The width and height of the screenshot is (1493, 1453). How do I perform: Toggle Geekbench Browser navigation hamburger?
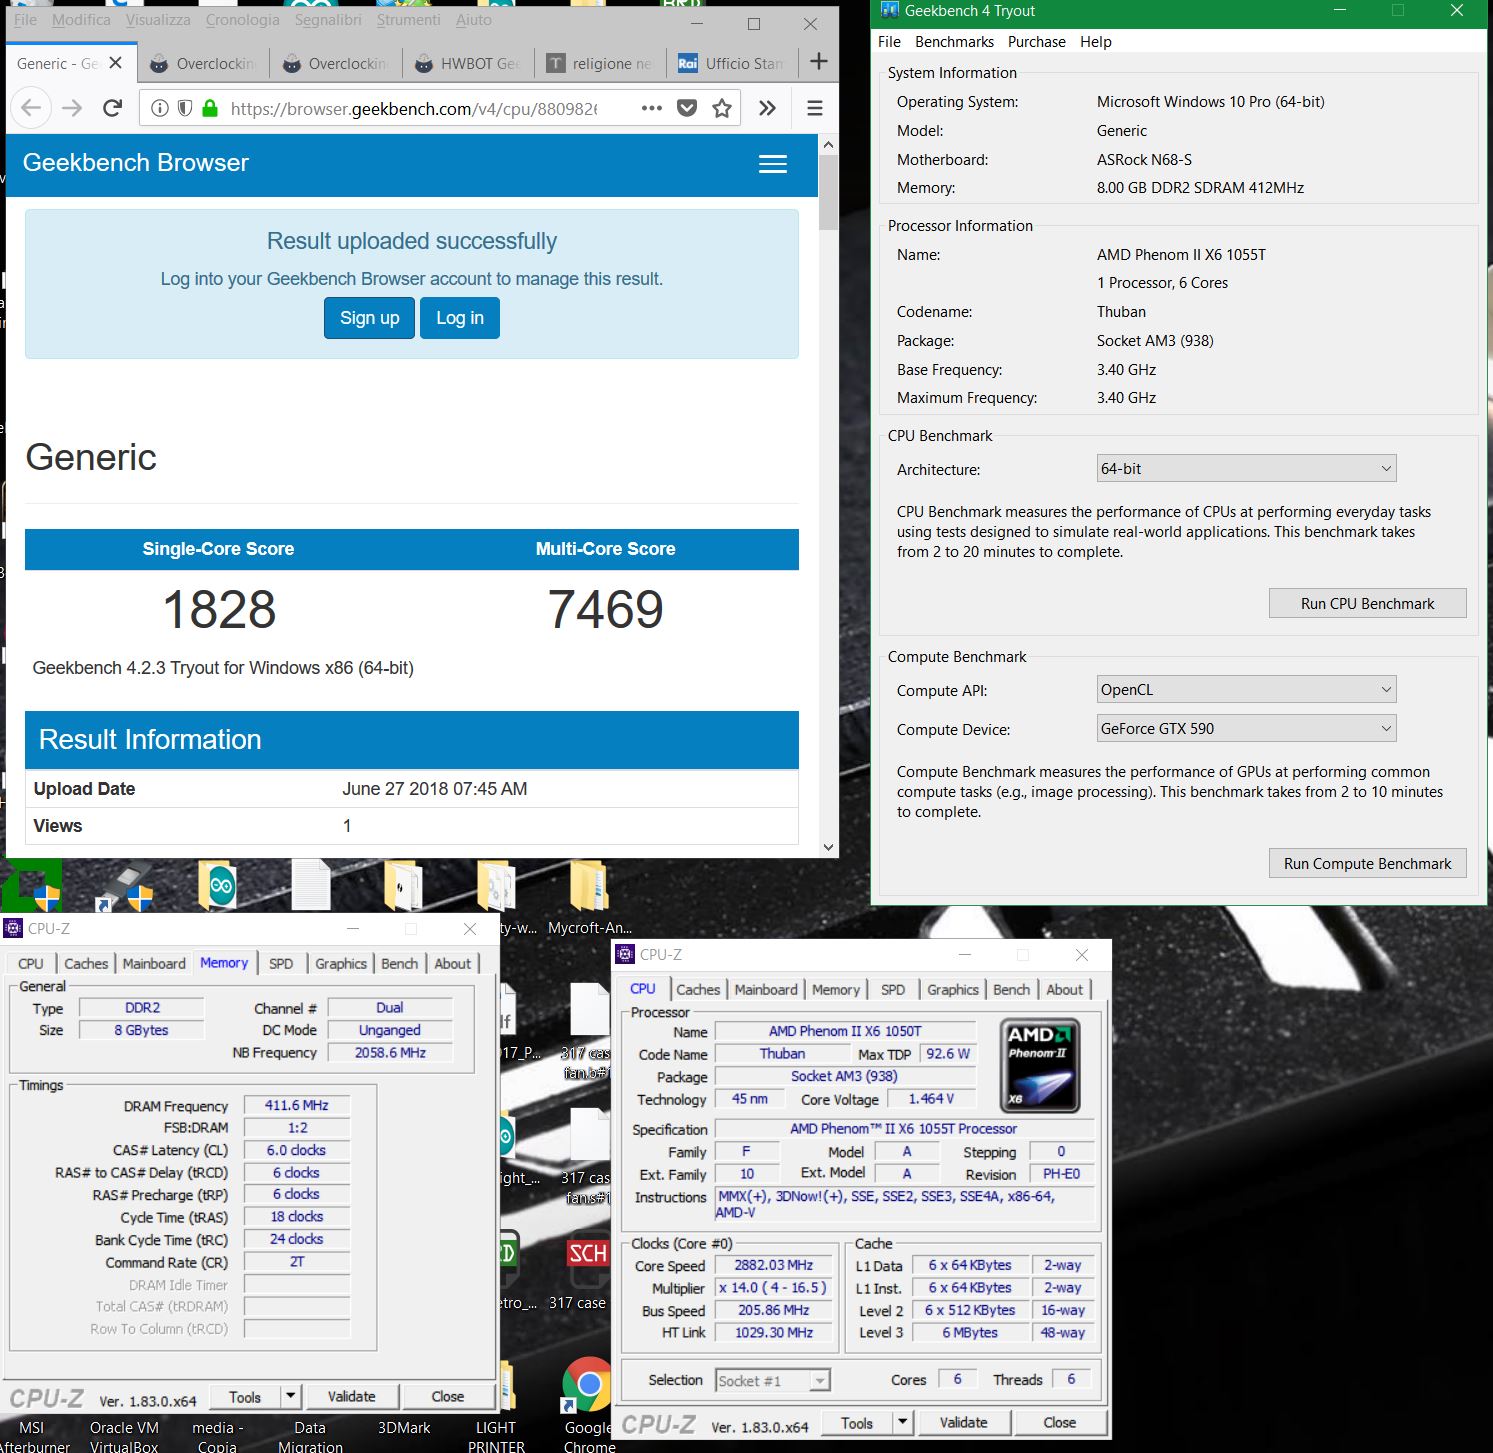773,164
